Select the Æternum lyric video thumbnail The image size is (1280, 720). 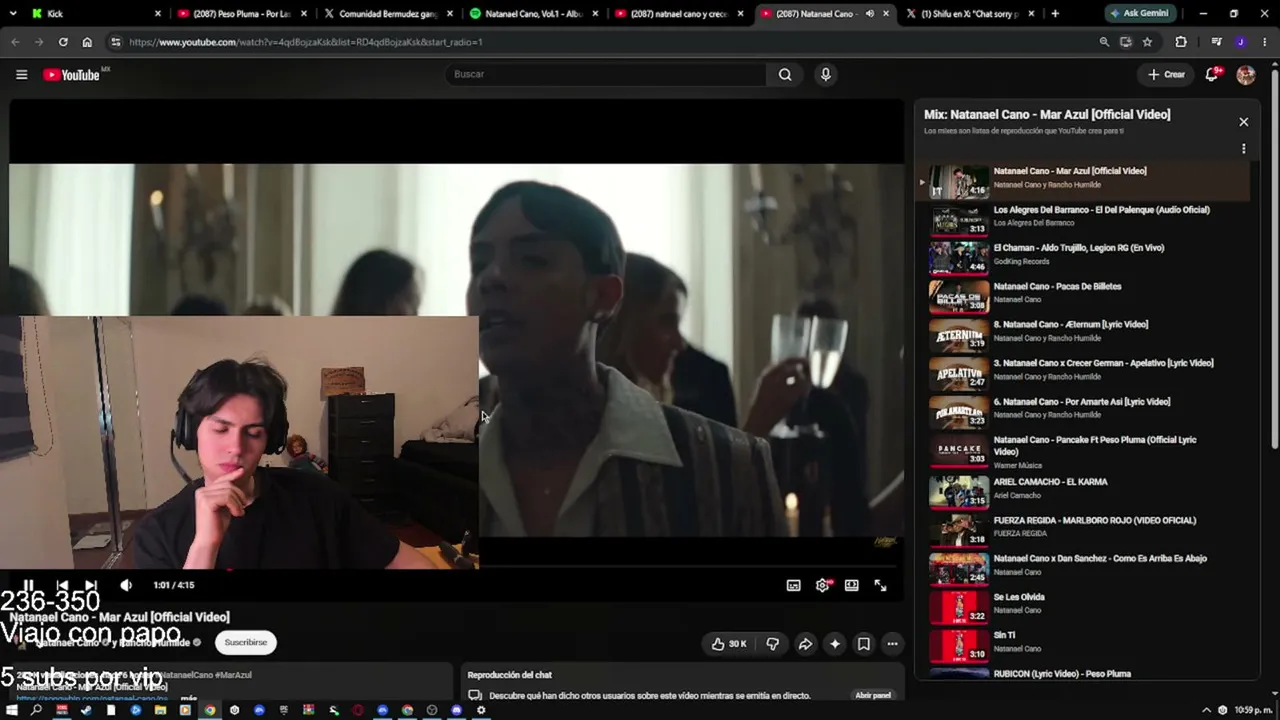click(959, 335)
